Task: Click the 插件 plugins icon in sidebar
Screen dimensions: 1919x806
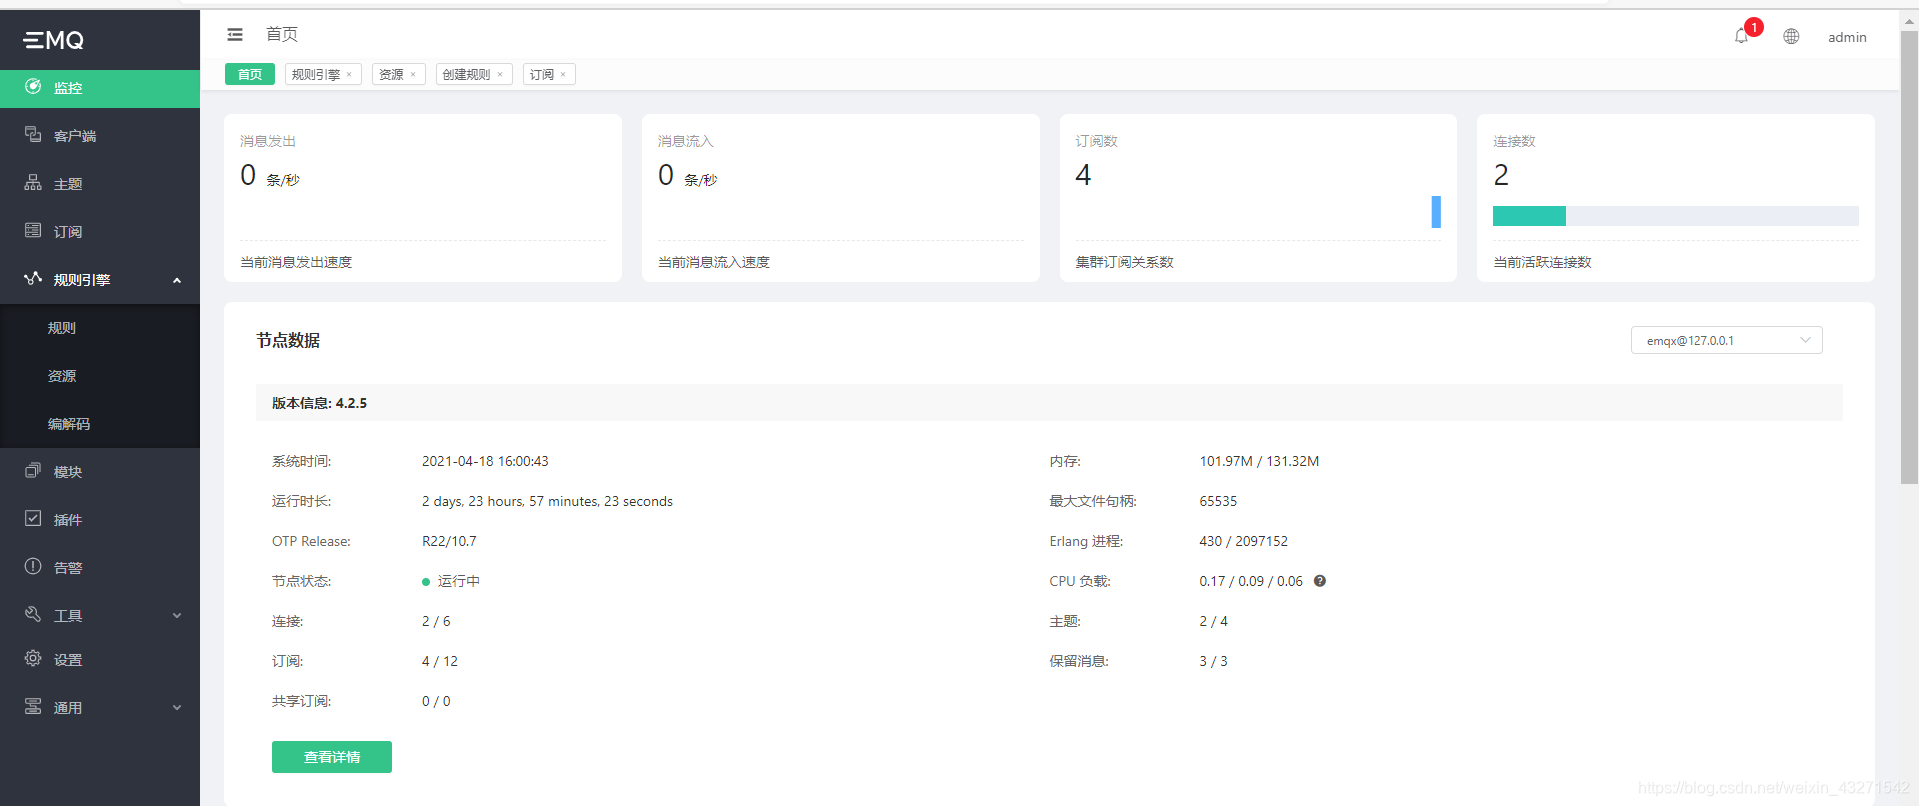Action: click(33, 519)
